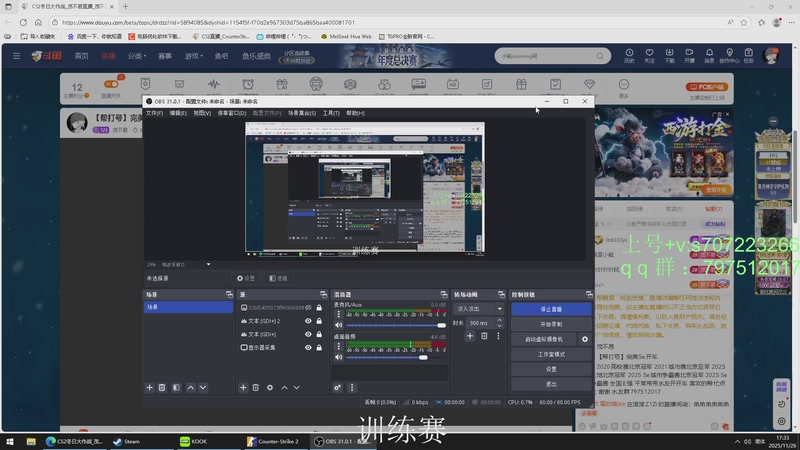Mute the Mic/Aux speaker icon
The height and width of the screenshot is (450, 800).
point(339,325)
